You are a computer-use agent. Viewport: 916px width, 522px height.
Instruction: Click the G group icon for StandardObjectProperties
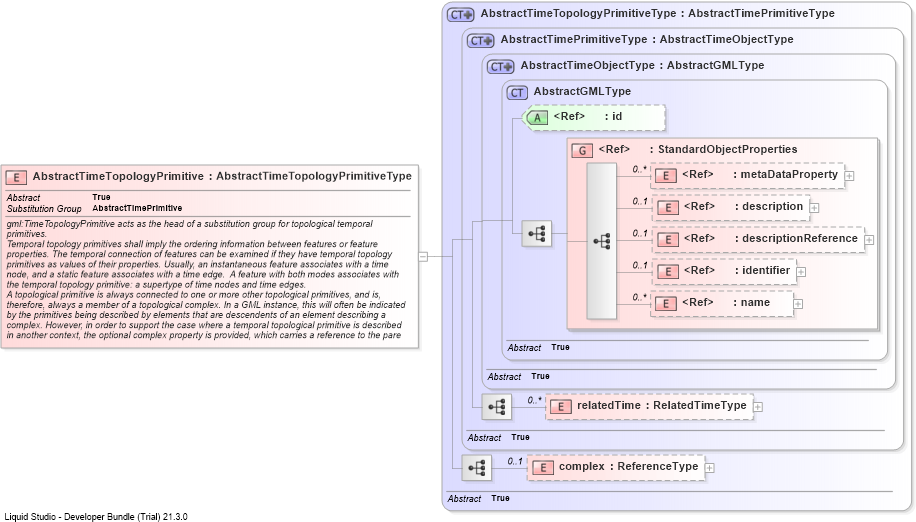pos(582,150)
